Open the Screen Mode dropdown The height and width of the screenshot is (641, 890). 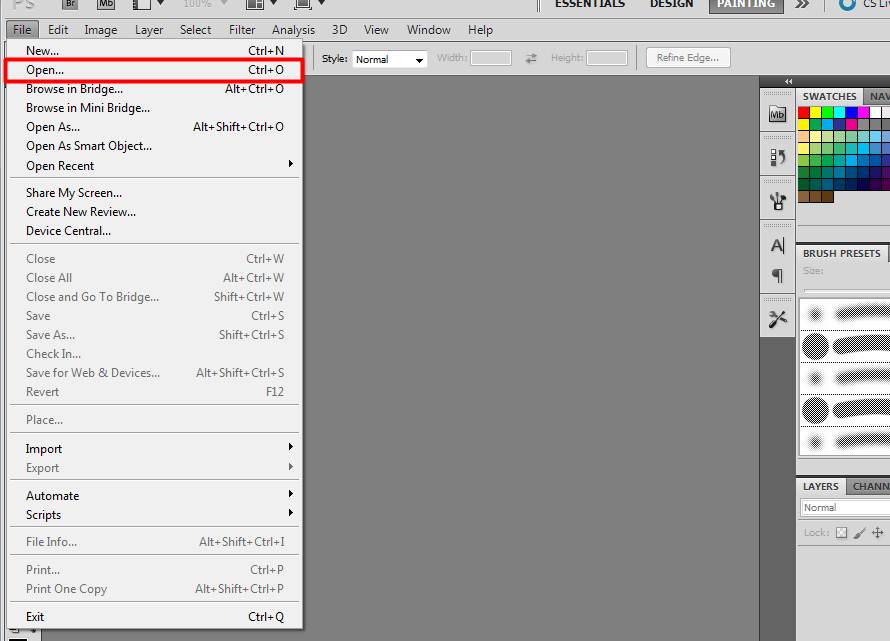click(309, 5)
